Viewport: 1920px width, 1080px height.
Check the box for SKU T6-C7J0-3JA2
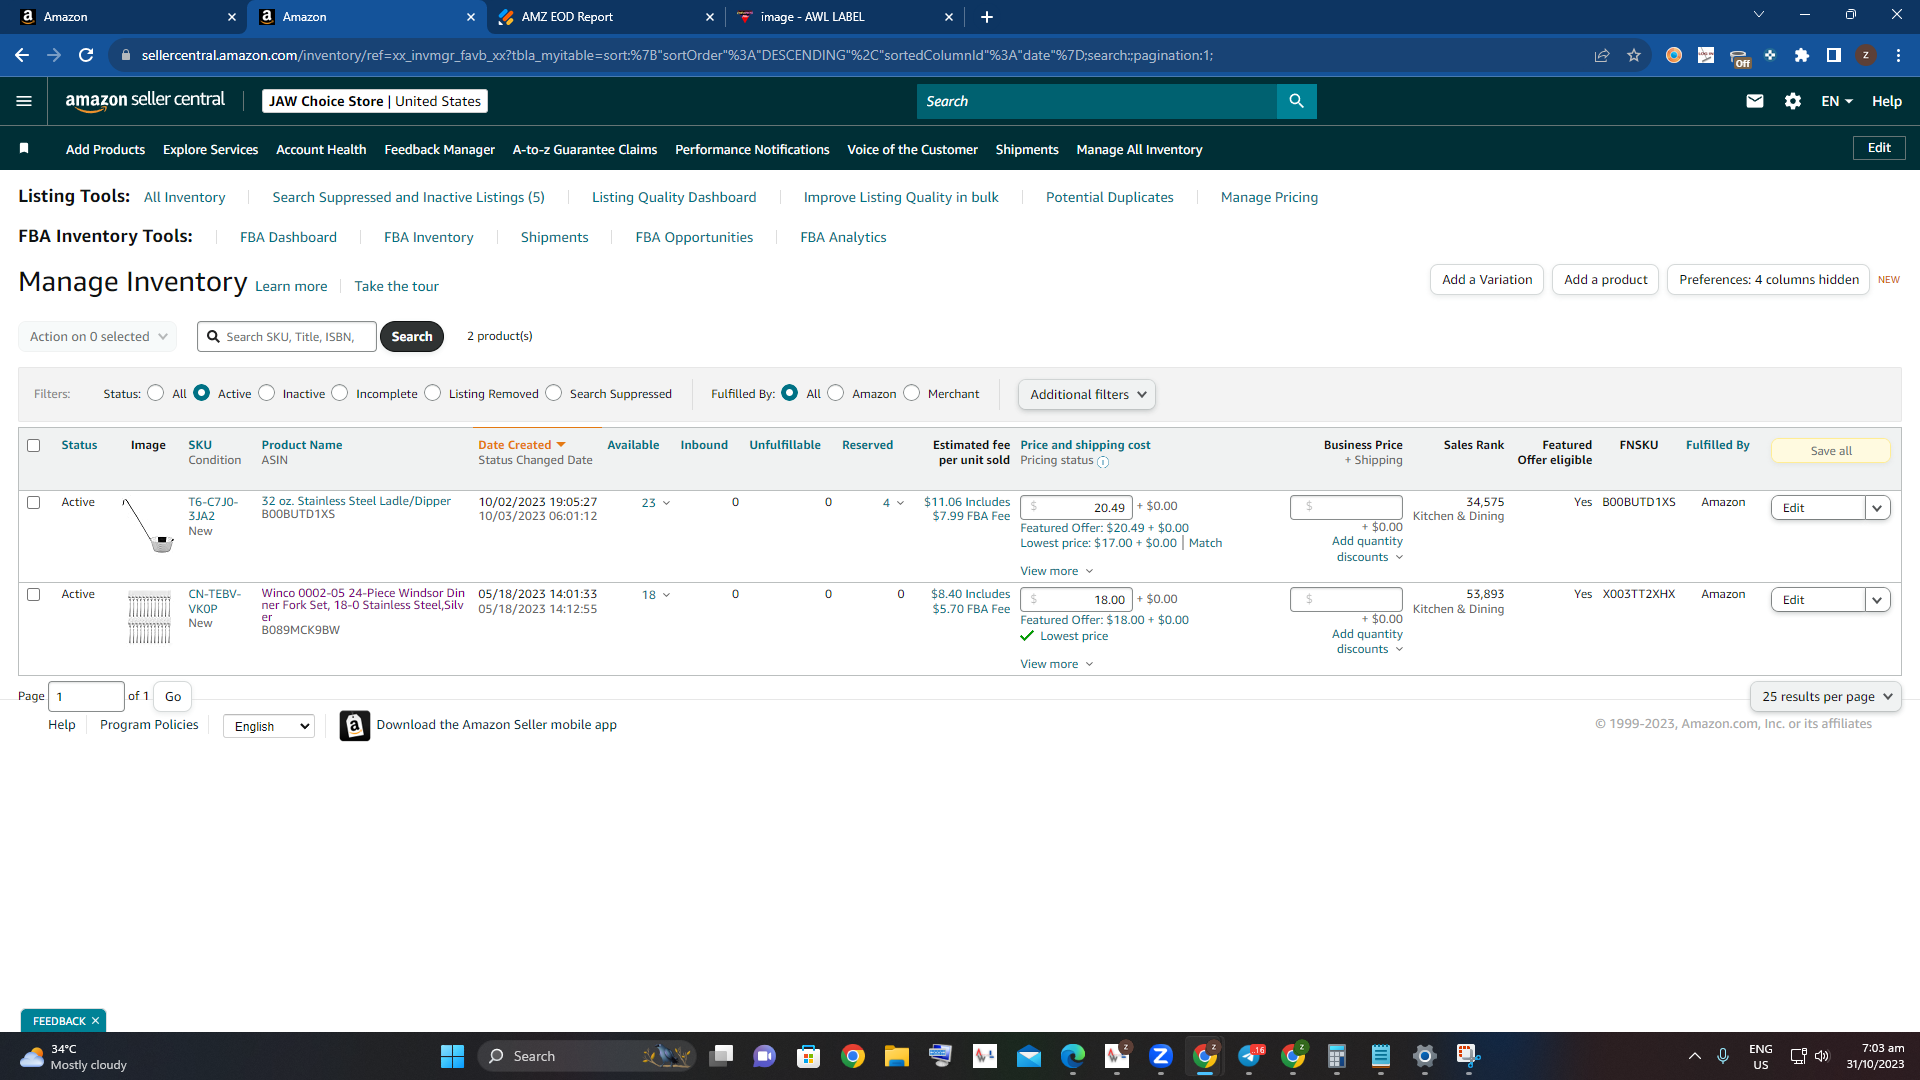point(34,502)
